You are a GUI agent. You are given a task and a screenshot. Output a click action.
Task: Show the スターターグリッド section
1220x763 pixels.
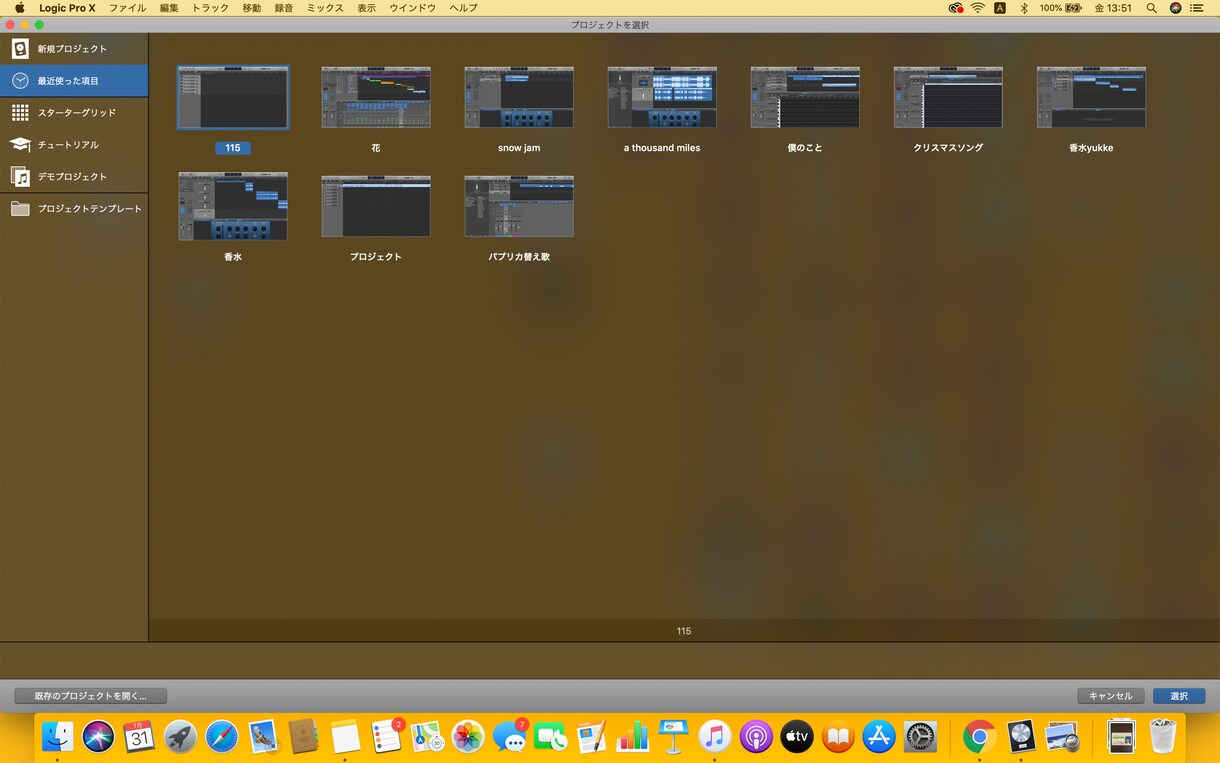click(x=74, y=113)
